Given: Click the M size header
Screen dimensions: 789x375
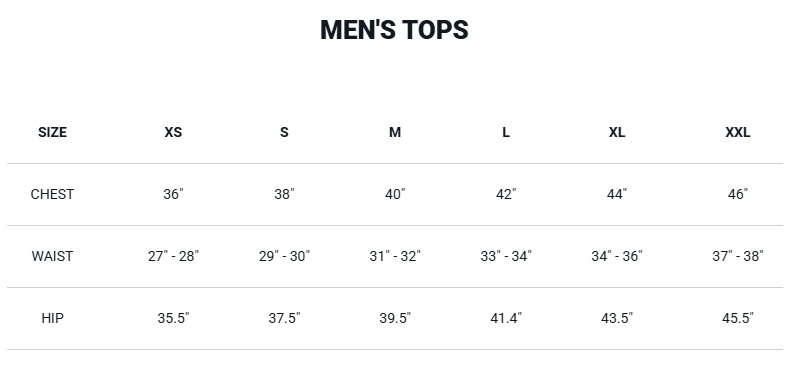Looking at the screenshot, I should point(395,132).
